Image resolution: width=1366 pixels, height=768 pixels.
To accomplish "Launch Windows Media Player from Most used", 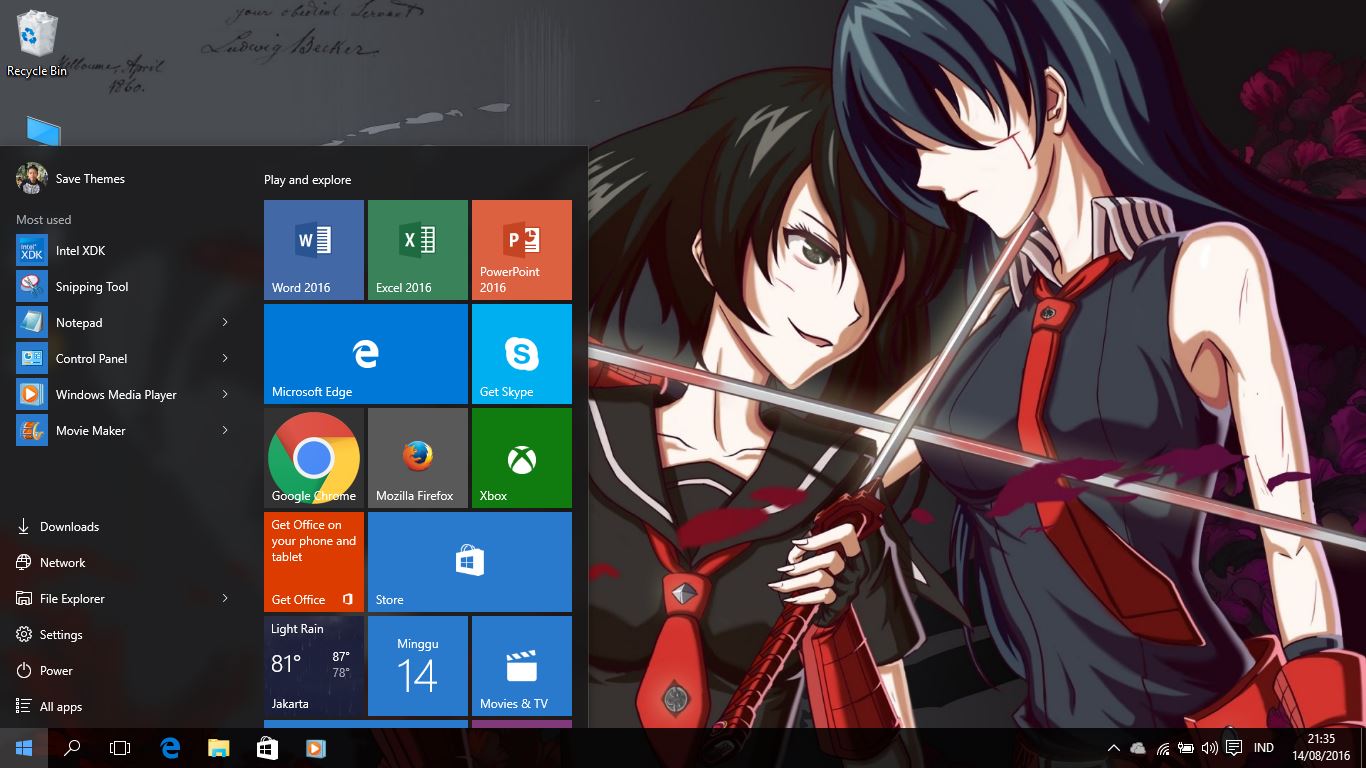I will pos(124,394).
